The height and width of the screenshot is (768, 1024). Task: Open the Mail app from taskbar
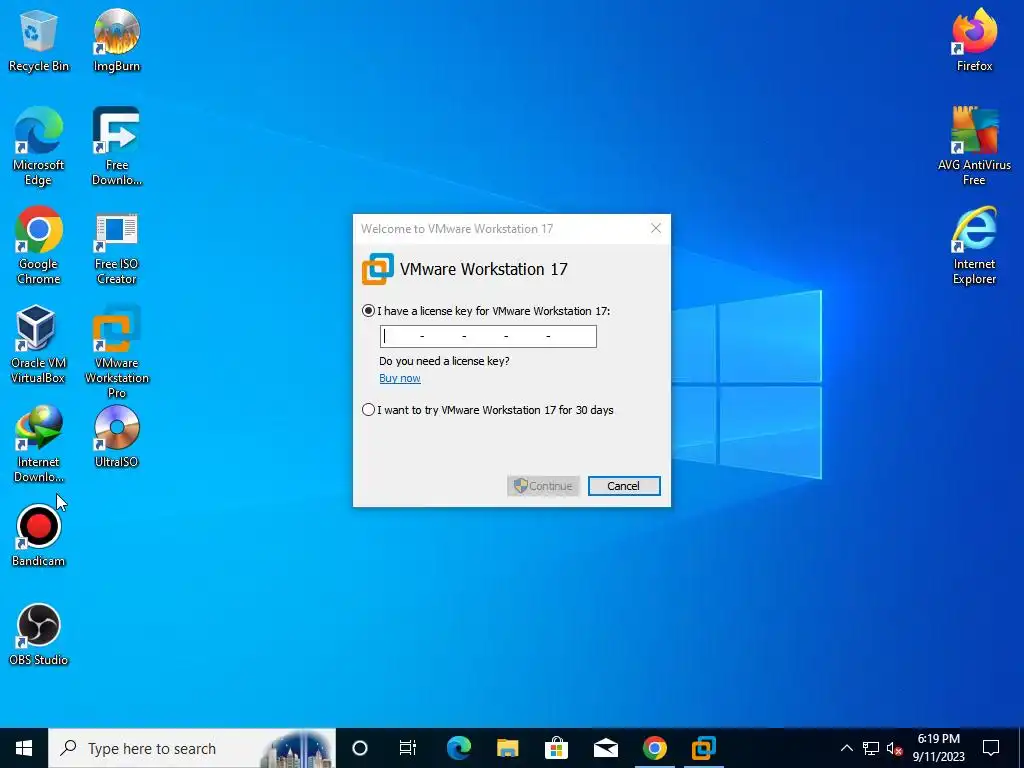click(x=605, y=748)
